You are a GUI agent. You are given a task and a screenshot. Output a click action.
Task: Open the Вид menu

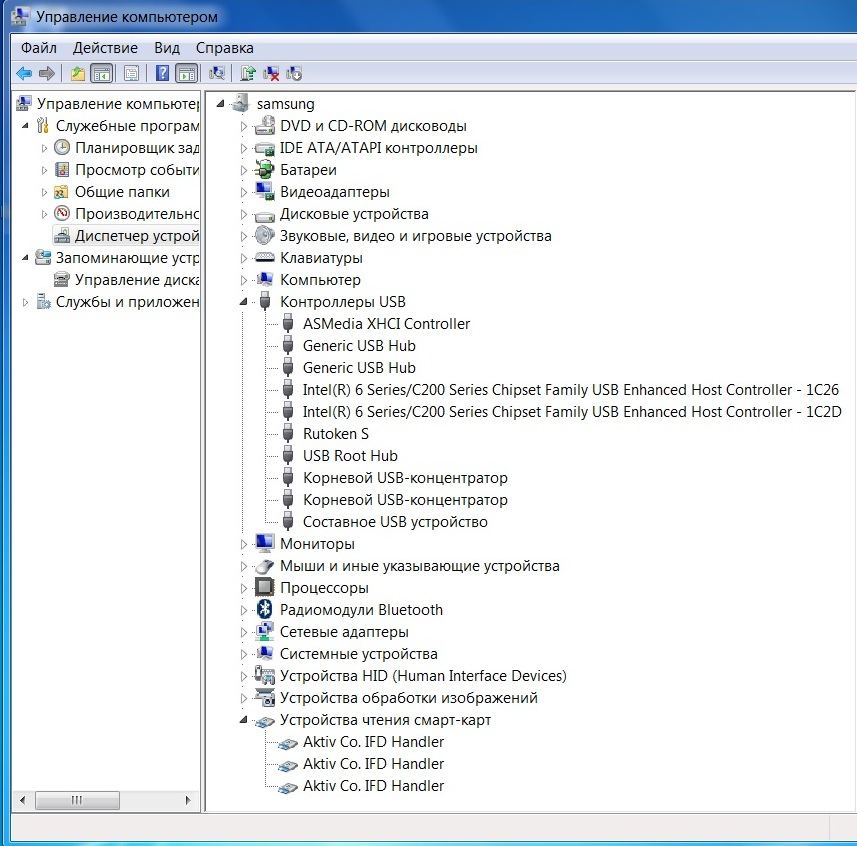(167, 48)
